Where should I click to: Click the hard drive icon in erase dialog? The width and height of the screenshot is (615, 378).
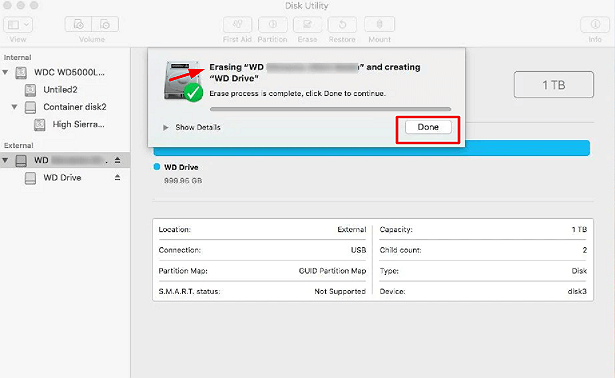(x=183, y=81)
